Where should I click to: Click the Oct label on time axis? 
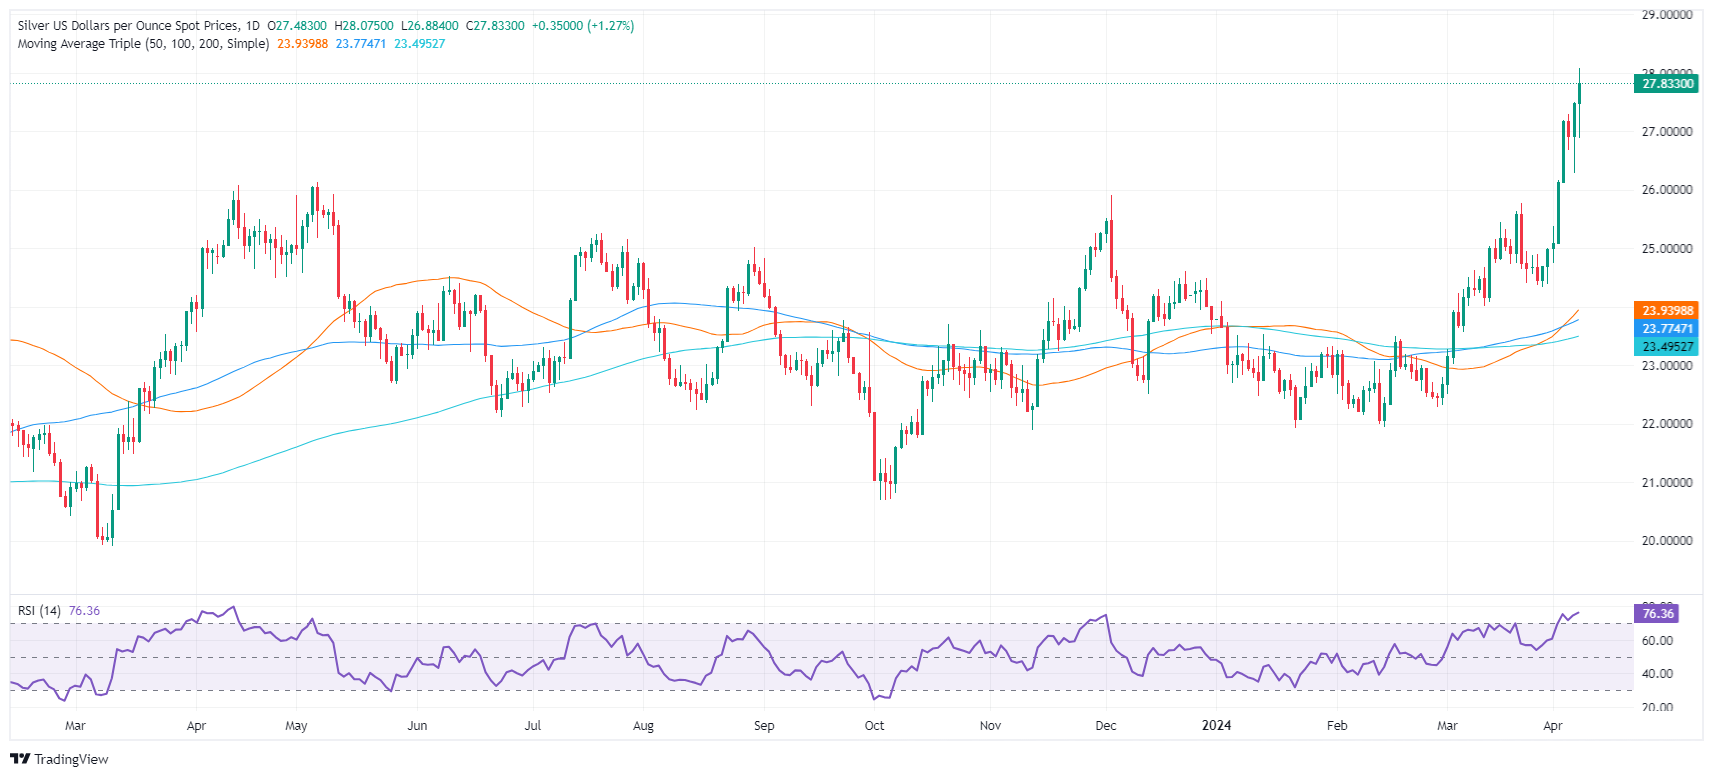[x=874, y=726]
